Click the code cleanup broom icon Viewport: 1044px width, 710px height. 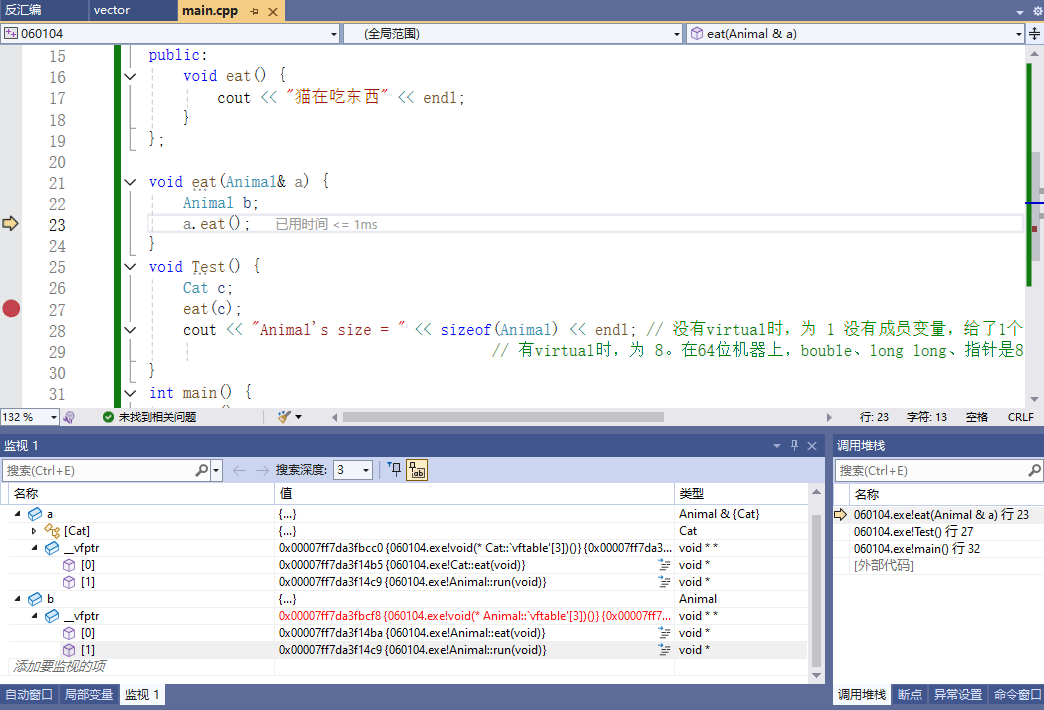pos(284,417)
